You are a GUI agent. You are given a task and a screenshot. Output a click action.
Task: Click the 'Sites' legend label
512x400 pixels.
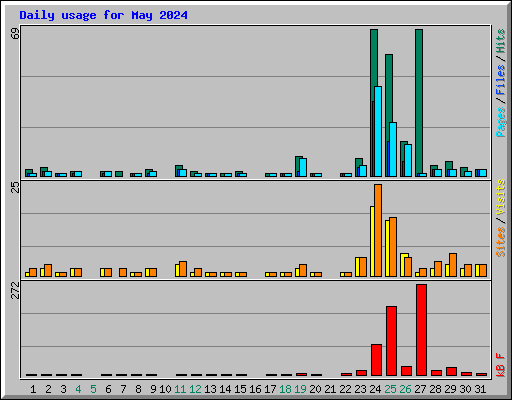coord(501,242)
